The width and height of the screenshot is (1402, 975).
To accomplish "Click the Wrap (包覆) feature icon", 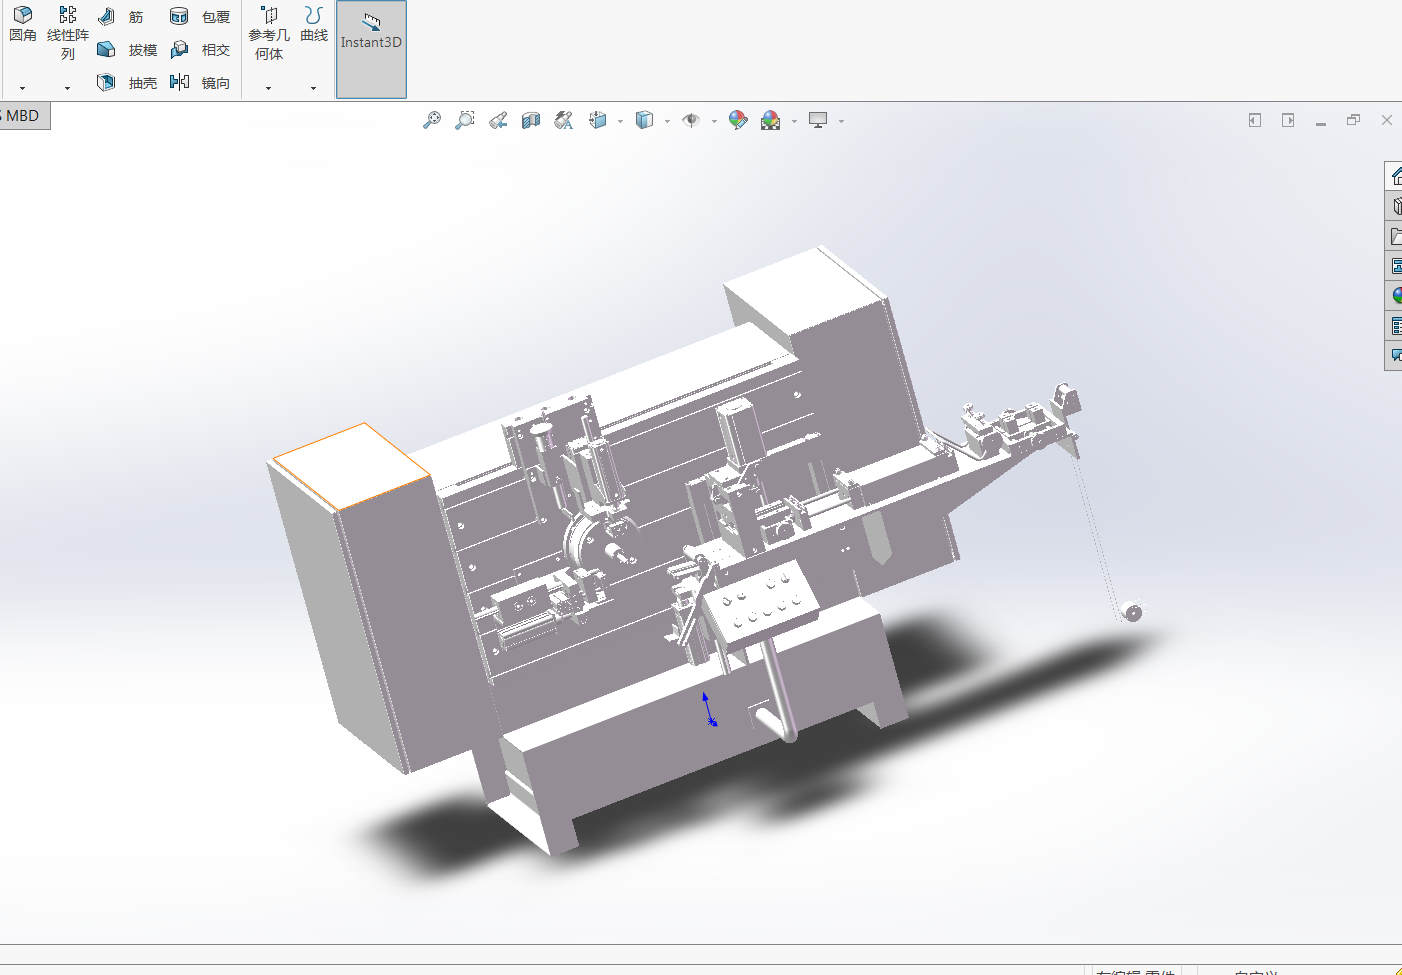I will [180, 17].
